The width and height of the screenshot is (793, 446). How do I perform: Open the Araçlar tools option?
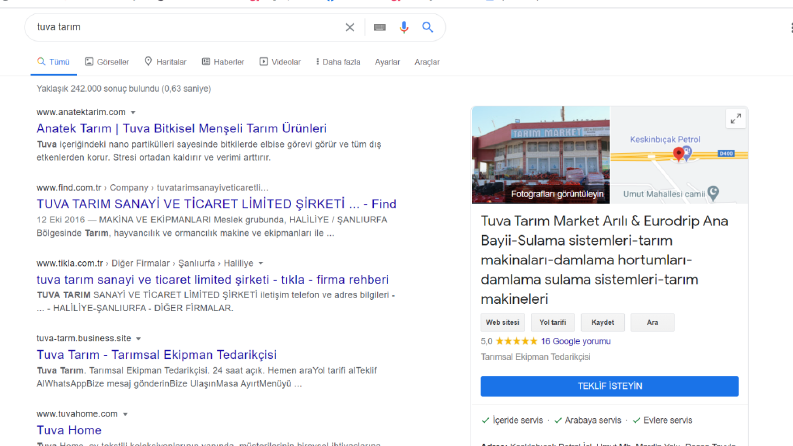point(427,62)
